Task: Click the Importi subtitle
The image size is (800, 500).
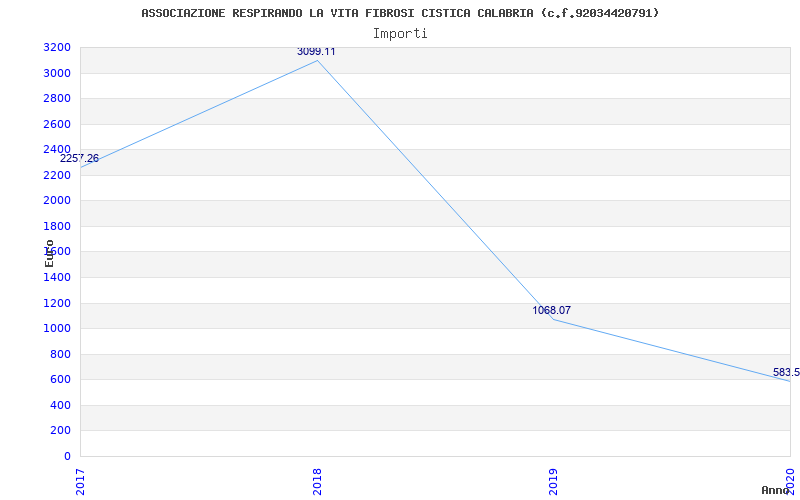Action: 400,34
